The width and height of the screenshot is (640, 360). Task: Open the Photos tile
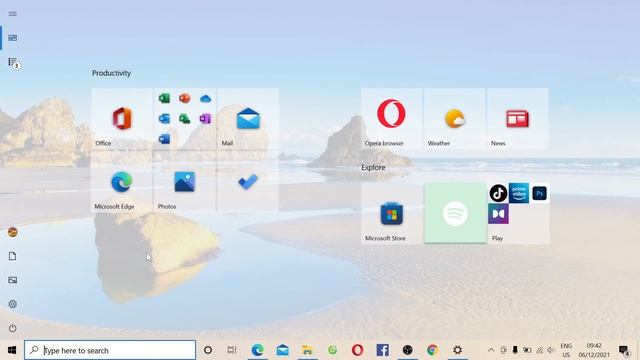(x=184, y=182)
